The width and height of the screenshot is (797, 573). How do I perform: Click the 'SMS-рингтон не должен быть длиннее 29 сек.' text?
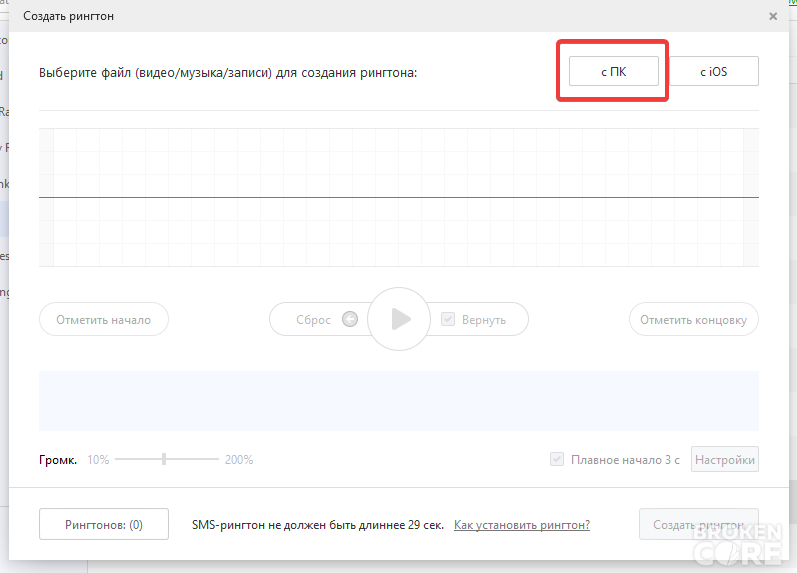point(318,525)
